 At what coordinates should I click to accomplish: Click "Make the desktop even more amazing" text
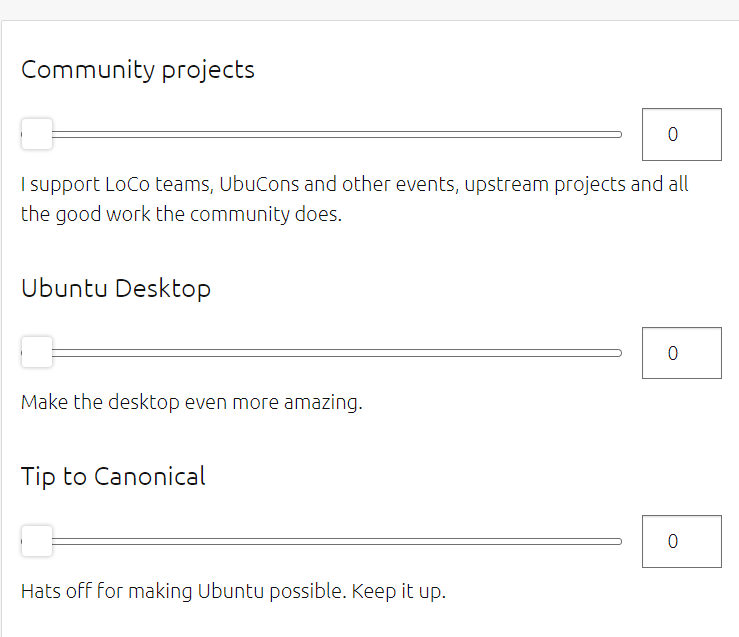191,403
